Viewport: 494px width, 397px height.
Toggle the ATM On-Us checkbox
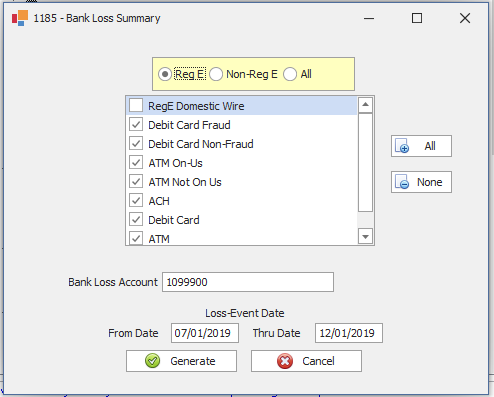[136, 163]
